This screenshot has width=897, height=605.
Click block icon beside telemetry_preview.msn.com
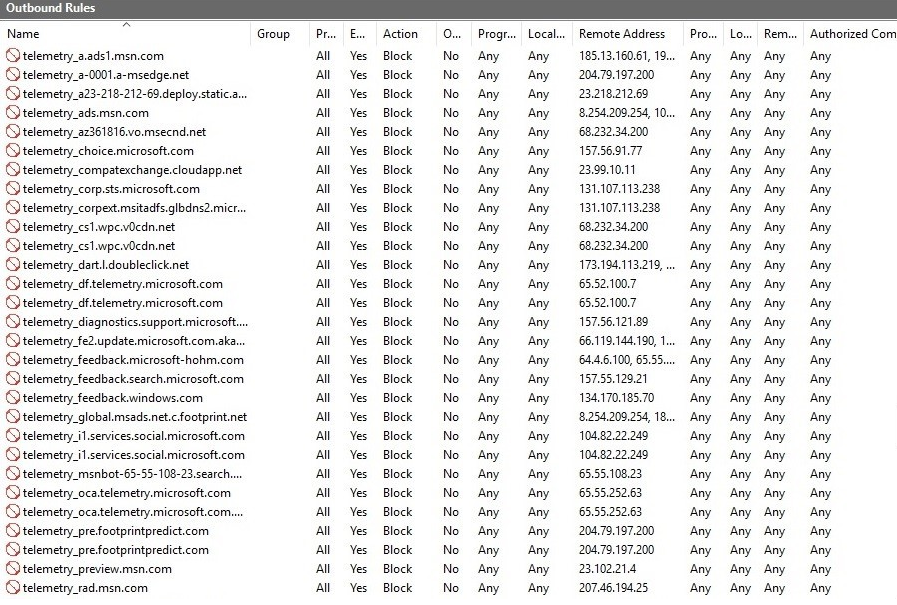(x=13, y=569)
